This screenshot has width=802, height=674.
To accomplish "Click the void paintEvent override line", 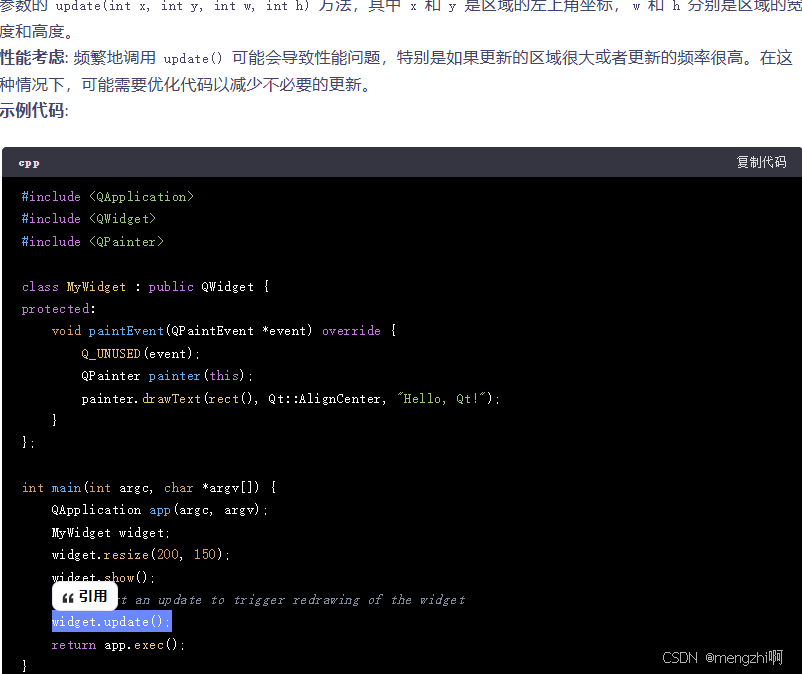I will [x=224, y=331].
